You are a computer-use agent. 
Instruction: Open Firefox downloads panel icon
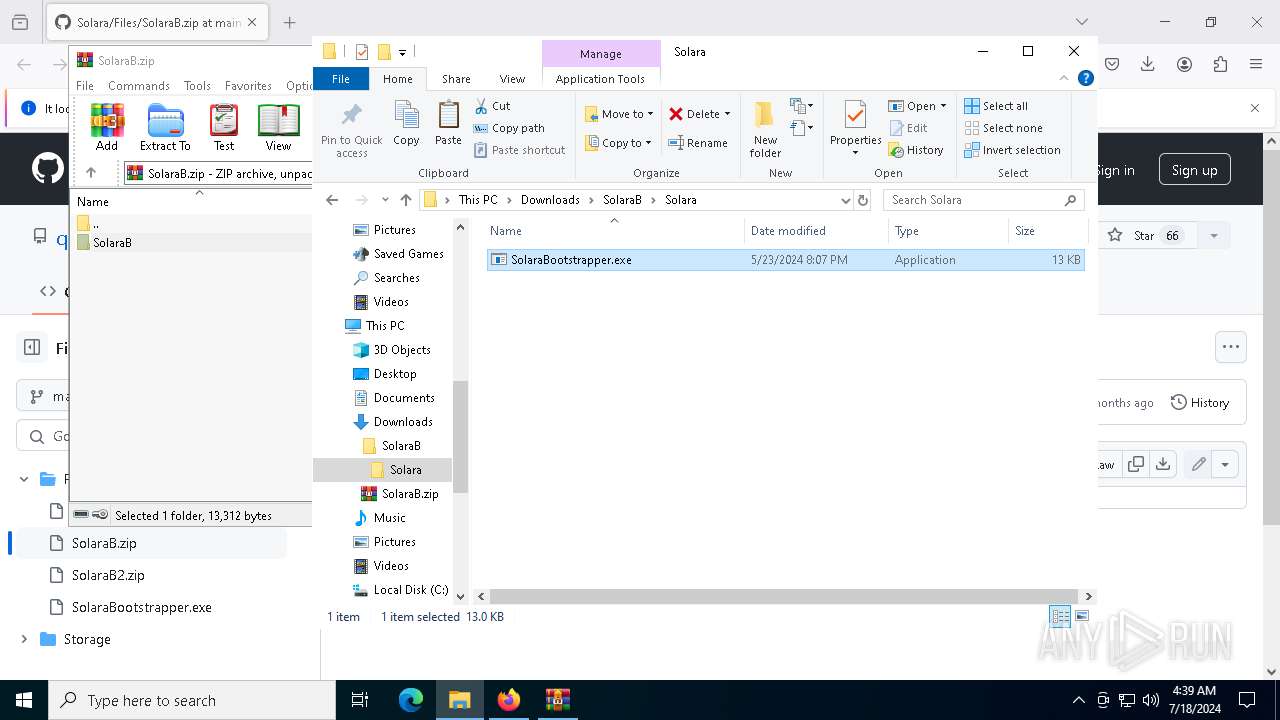click(1148, 64)
